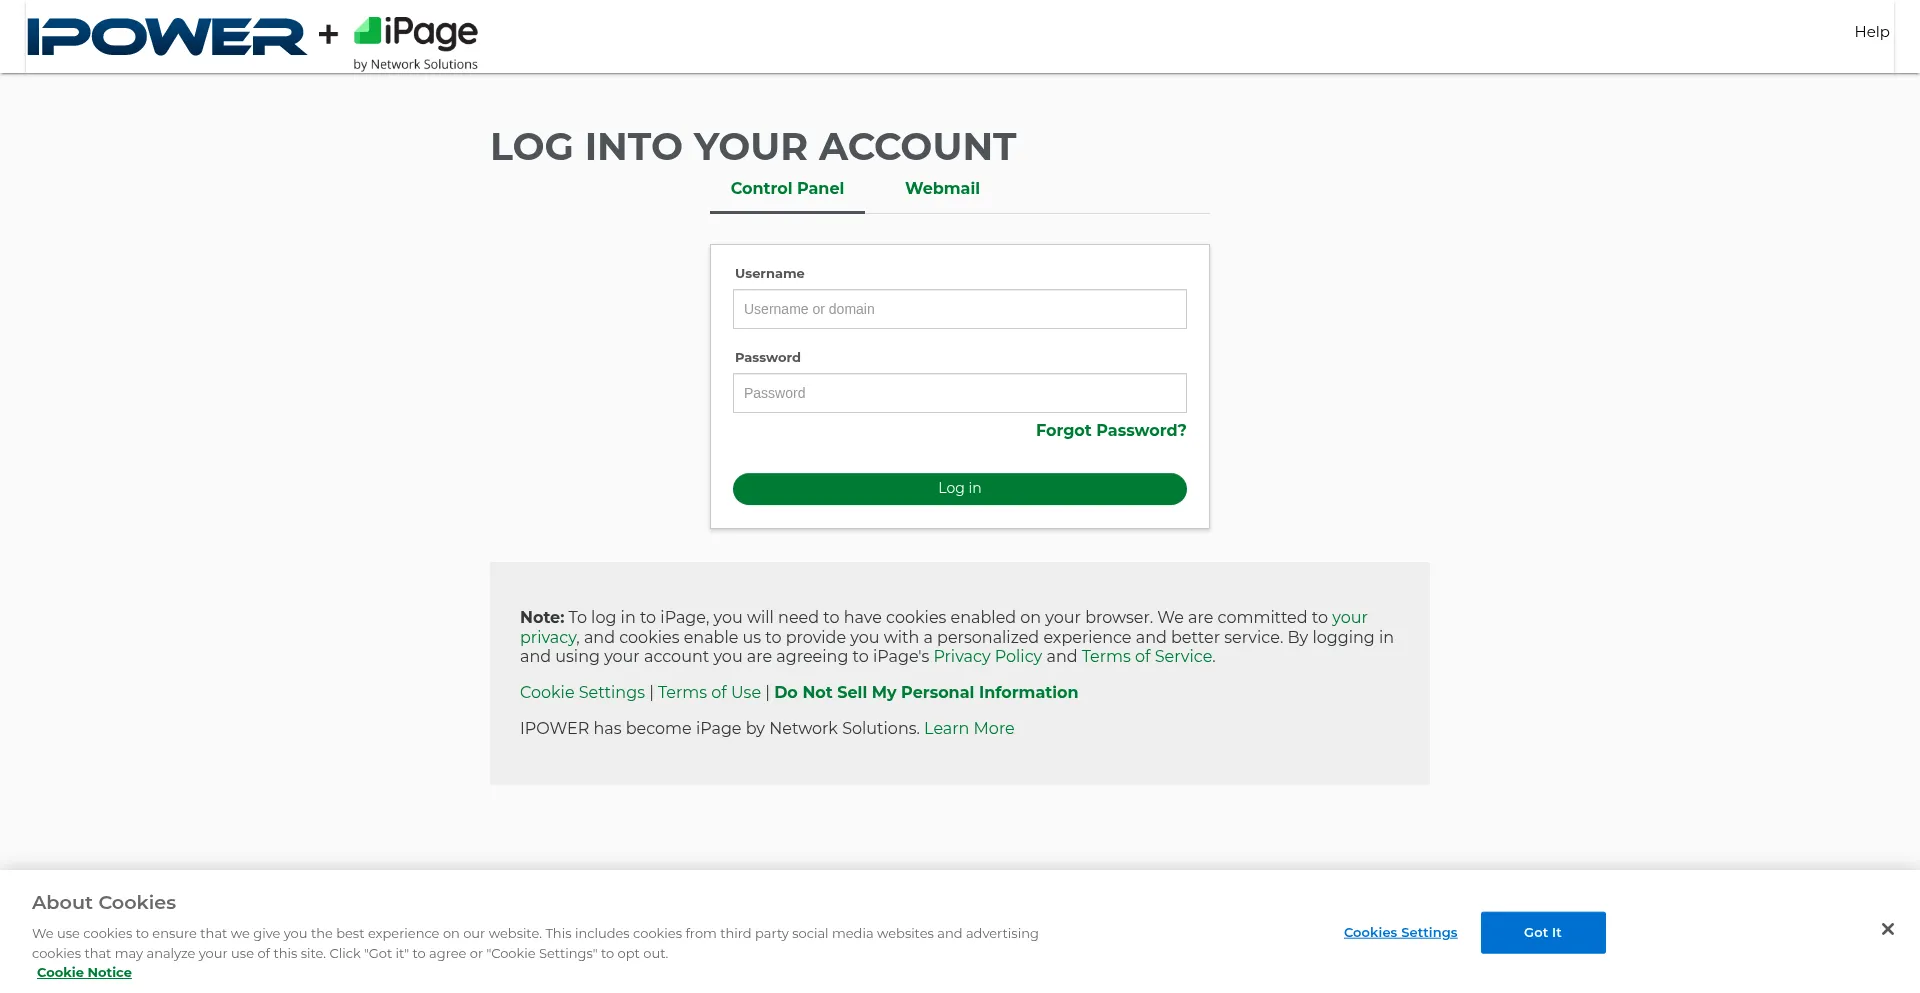Open the Help link in the header

pos(1871,32)
